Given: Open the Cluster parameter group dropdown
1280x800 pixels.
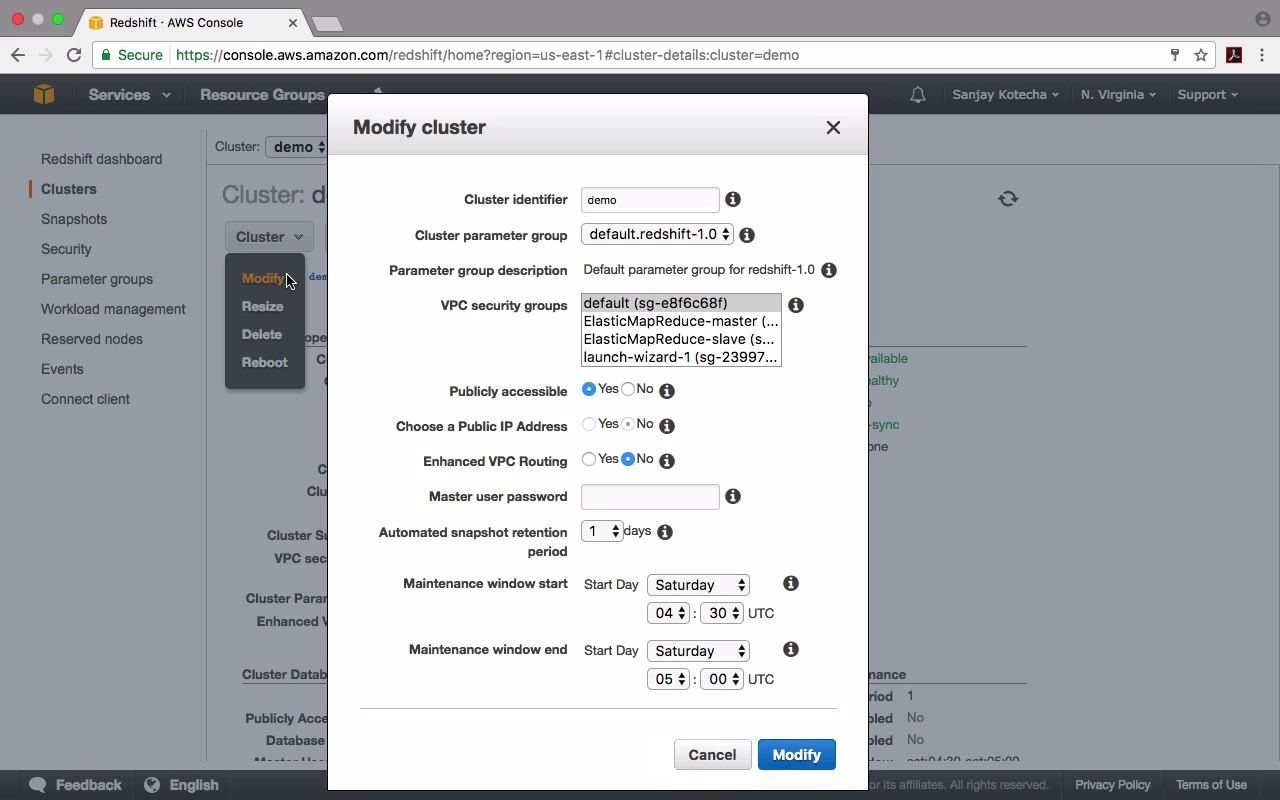Looking at the screenshot, I should click(657, 234).
